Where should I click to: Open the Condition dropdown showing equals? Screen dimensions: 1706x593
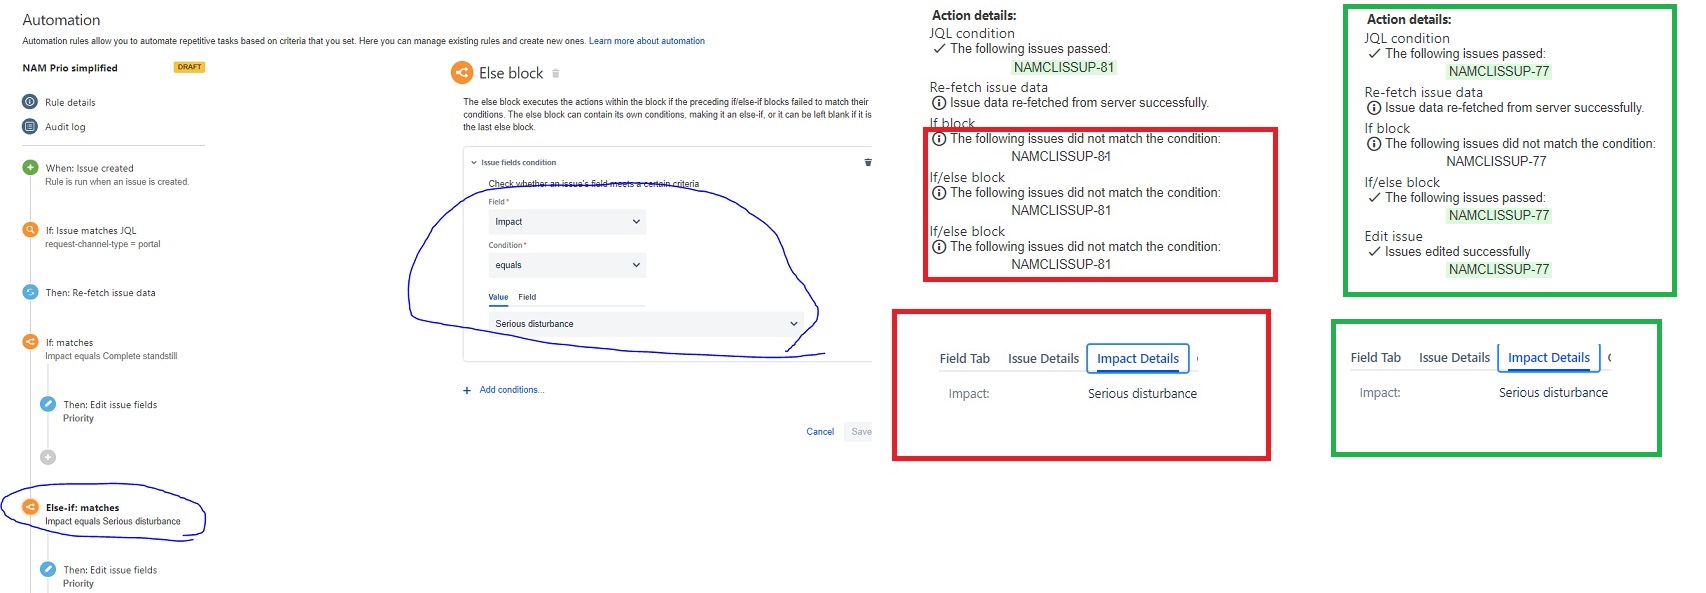click(567, 265)
